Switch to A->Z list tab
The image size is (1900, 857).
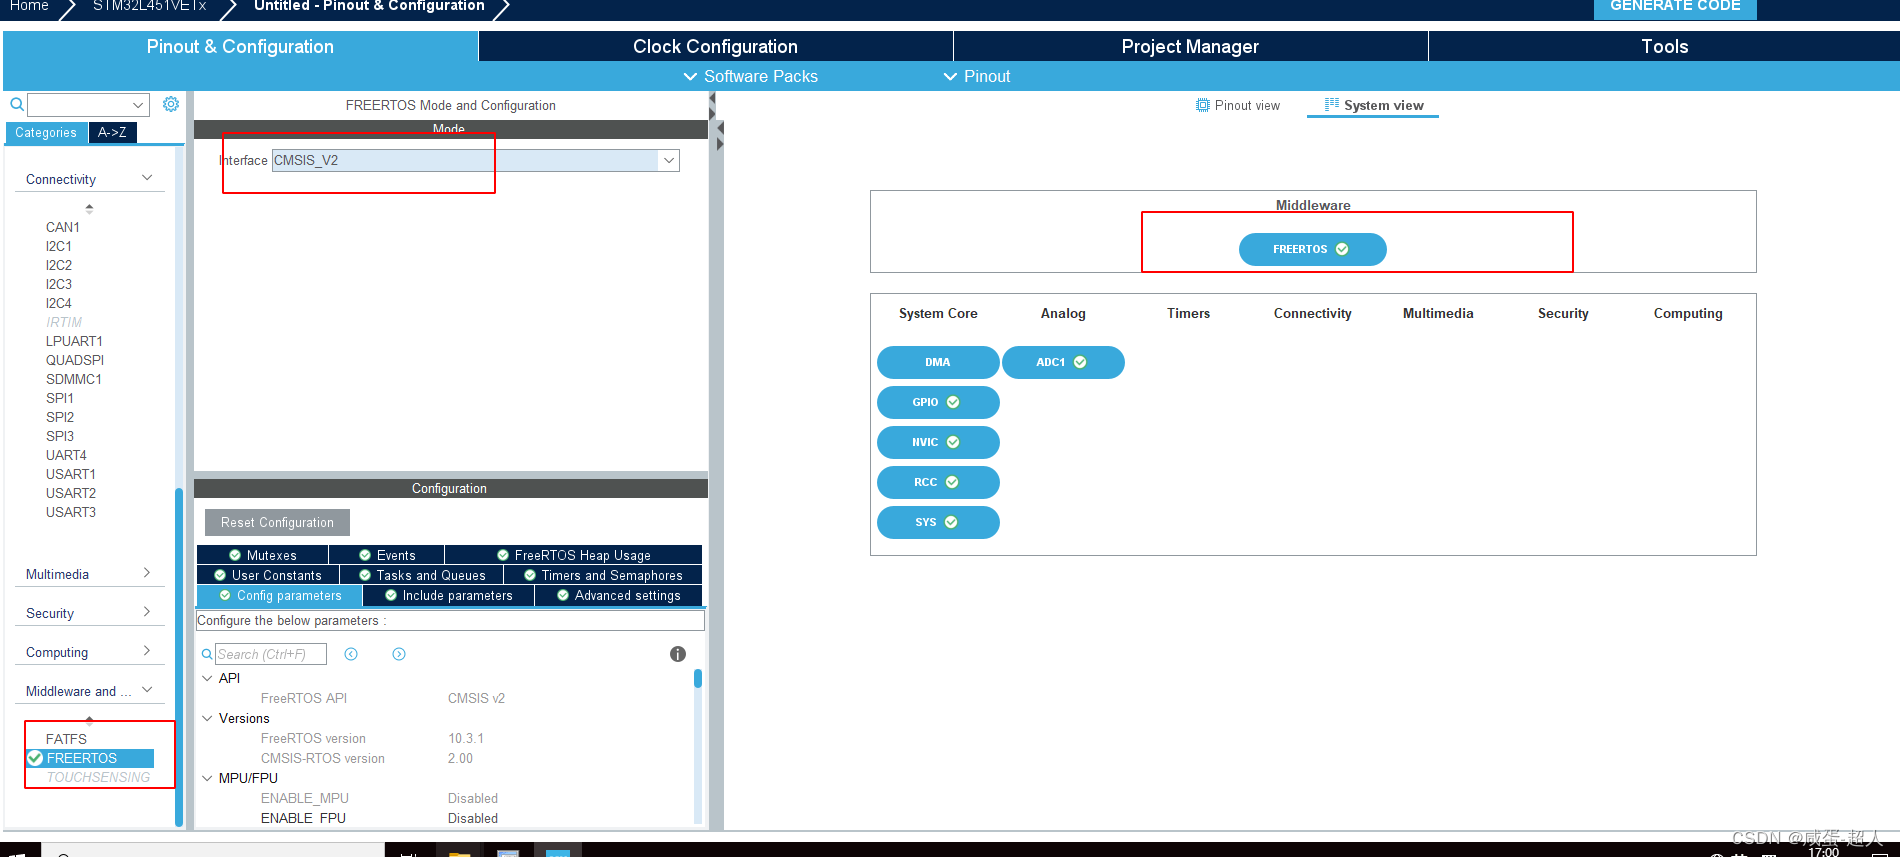tap(112, 132)
